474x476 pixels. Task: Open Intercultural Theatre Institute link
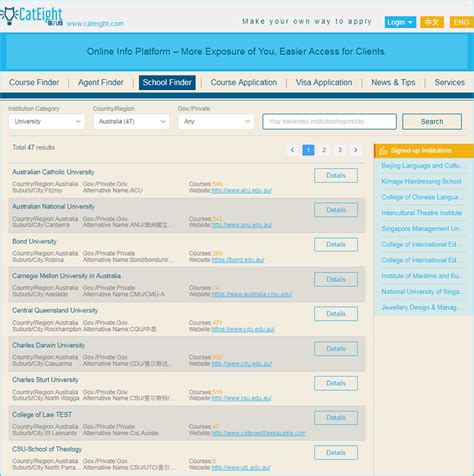coord(422,213)
